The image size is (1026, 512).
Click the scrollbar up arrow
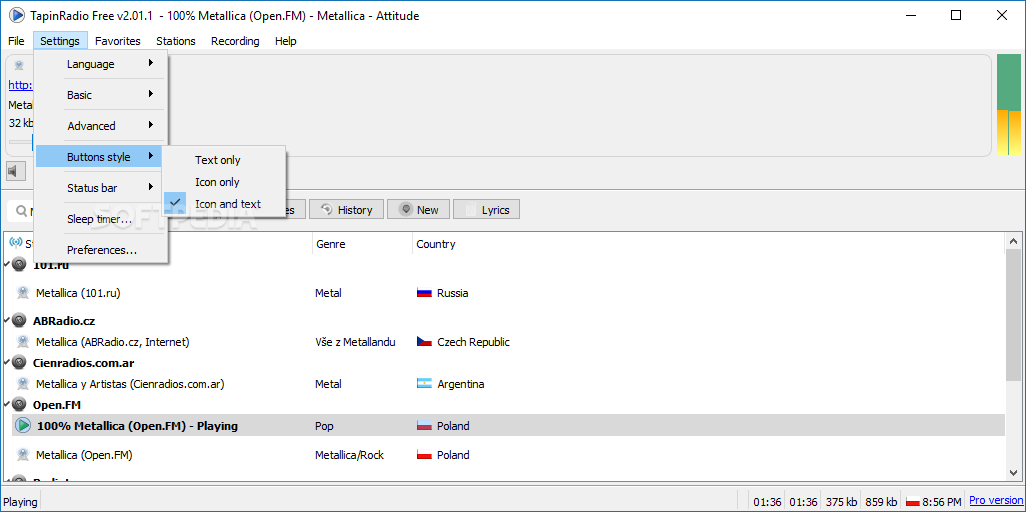point(1013,242)
